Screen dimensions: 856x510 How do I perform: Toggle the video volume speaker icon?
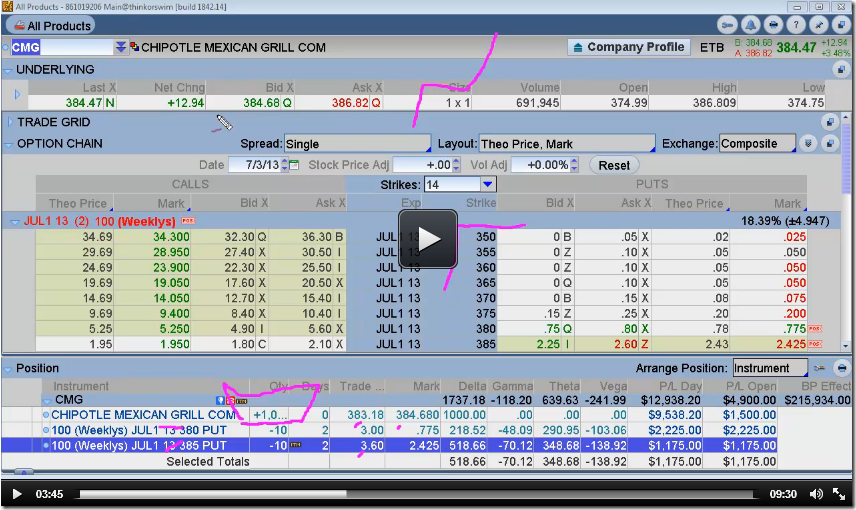pos(816,494)
